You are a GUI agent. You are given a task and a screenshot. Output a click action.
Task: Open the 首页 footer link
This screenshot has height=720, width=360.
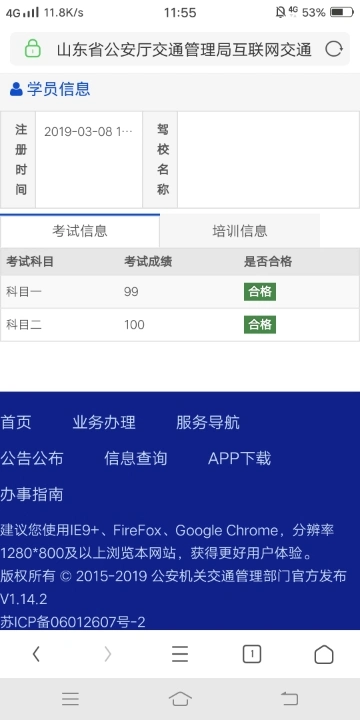[x=16, y=422]
